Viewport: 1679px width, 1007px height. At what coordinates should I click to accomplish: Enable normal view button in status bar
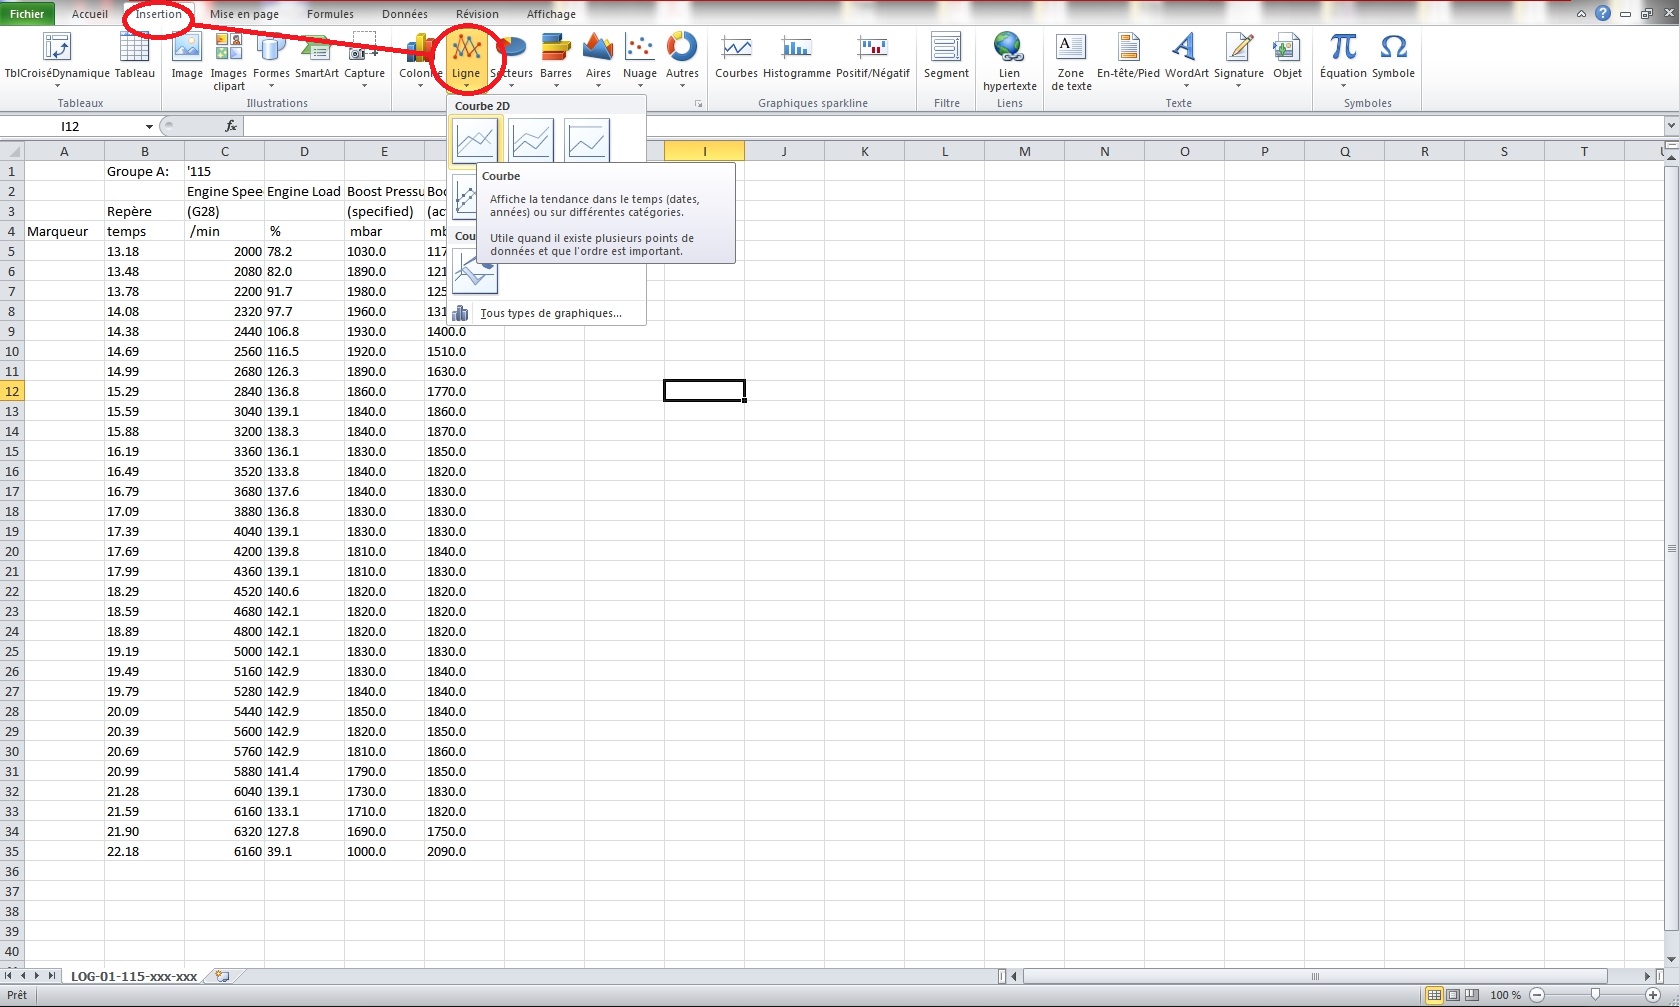pos(1434,995)
